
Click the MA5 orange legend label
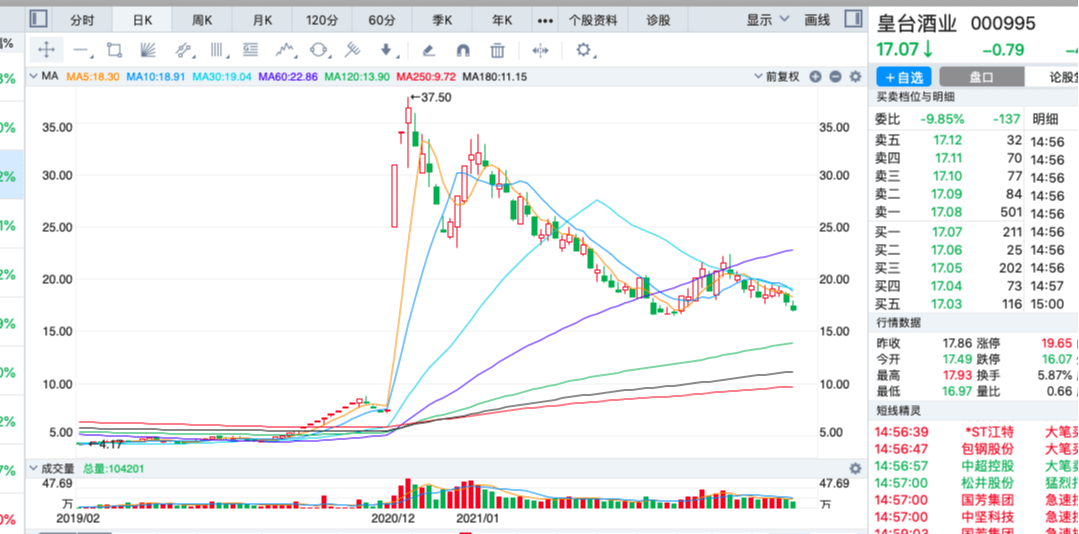click(93, 76)
